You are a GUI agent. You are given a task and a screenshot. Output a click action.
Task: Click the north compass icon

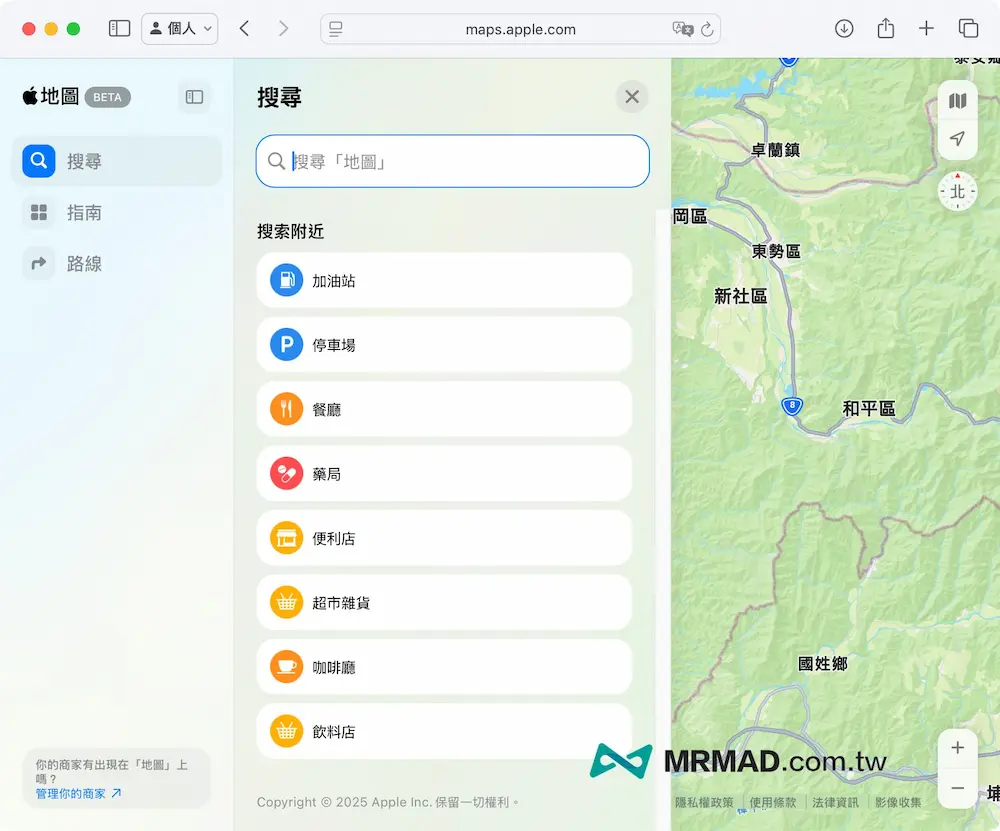(x=957, y=191)
